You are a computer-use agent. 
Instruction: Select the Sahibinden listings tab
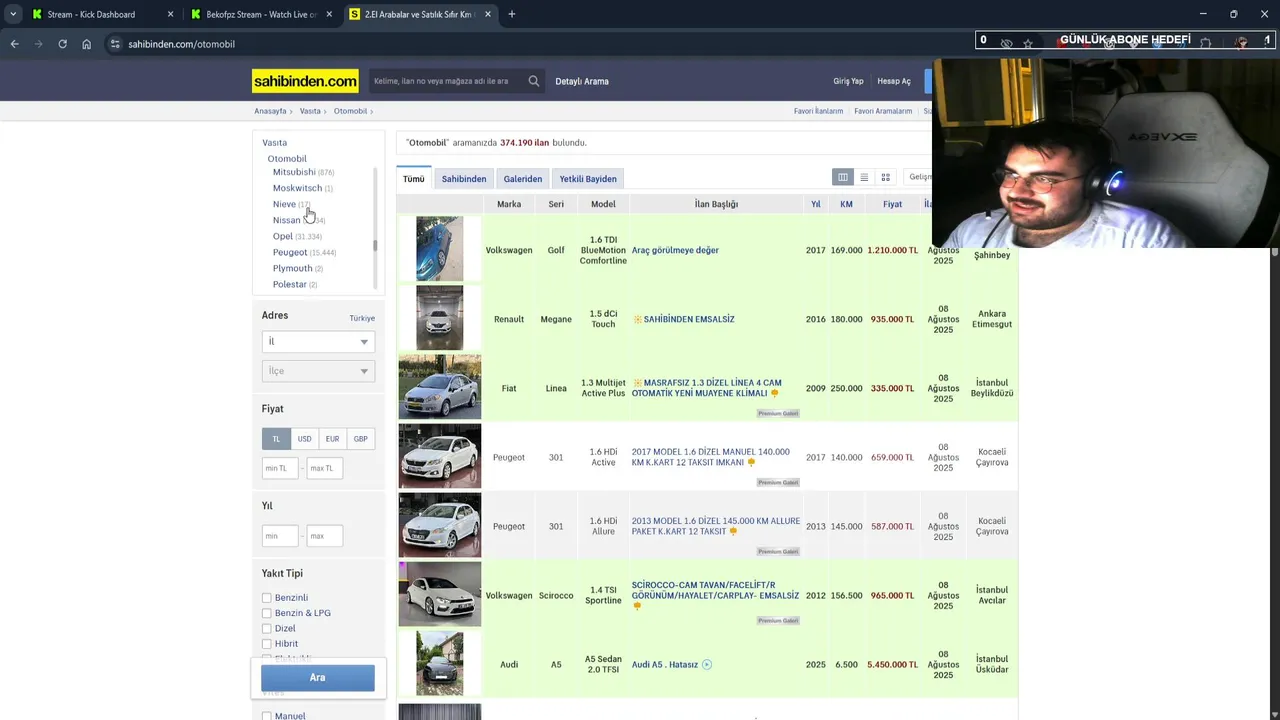pos(464,179)
